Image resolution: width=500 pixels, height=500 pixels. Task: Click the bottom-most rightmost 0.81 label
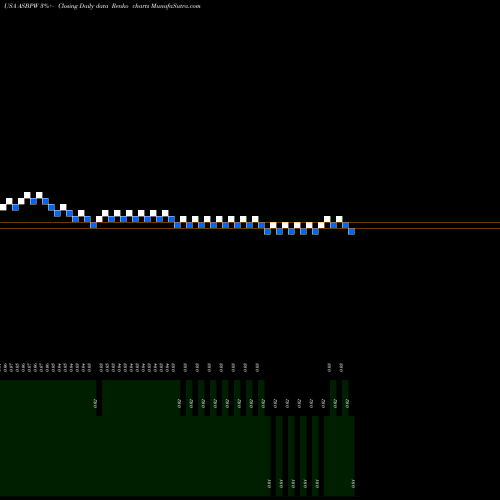353,484
